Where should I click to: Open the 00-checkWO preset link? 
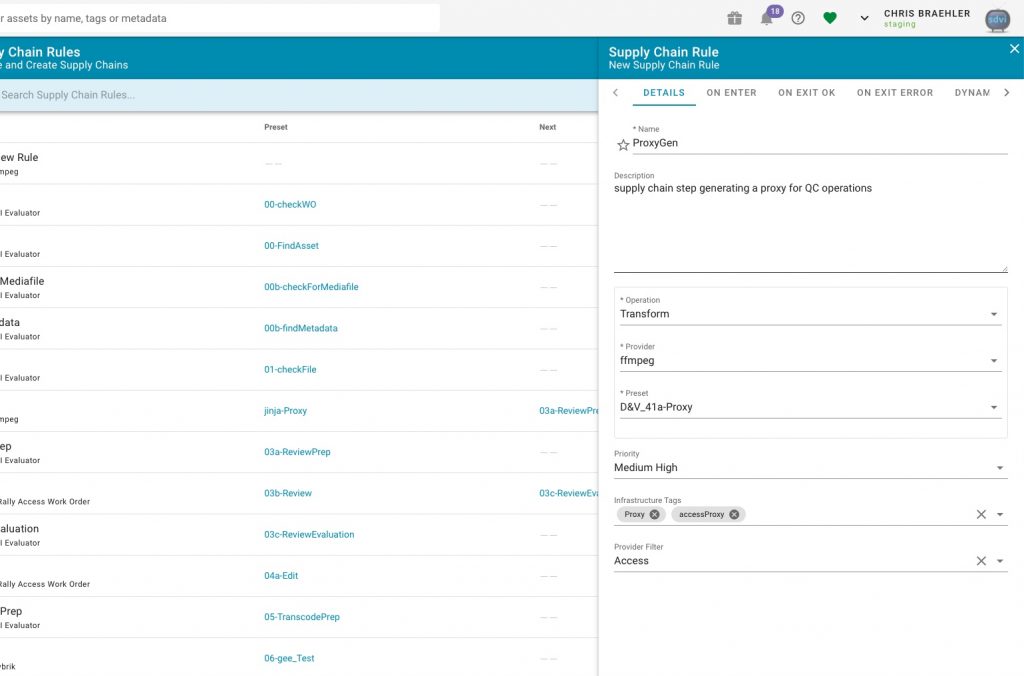290,204
